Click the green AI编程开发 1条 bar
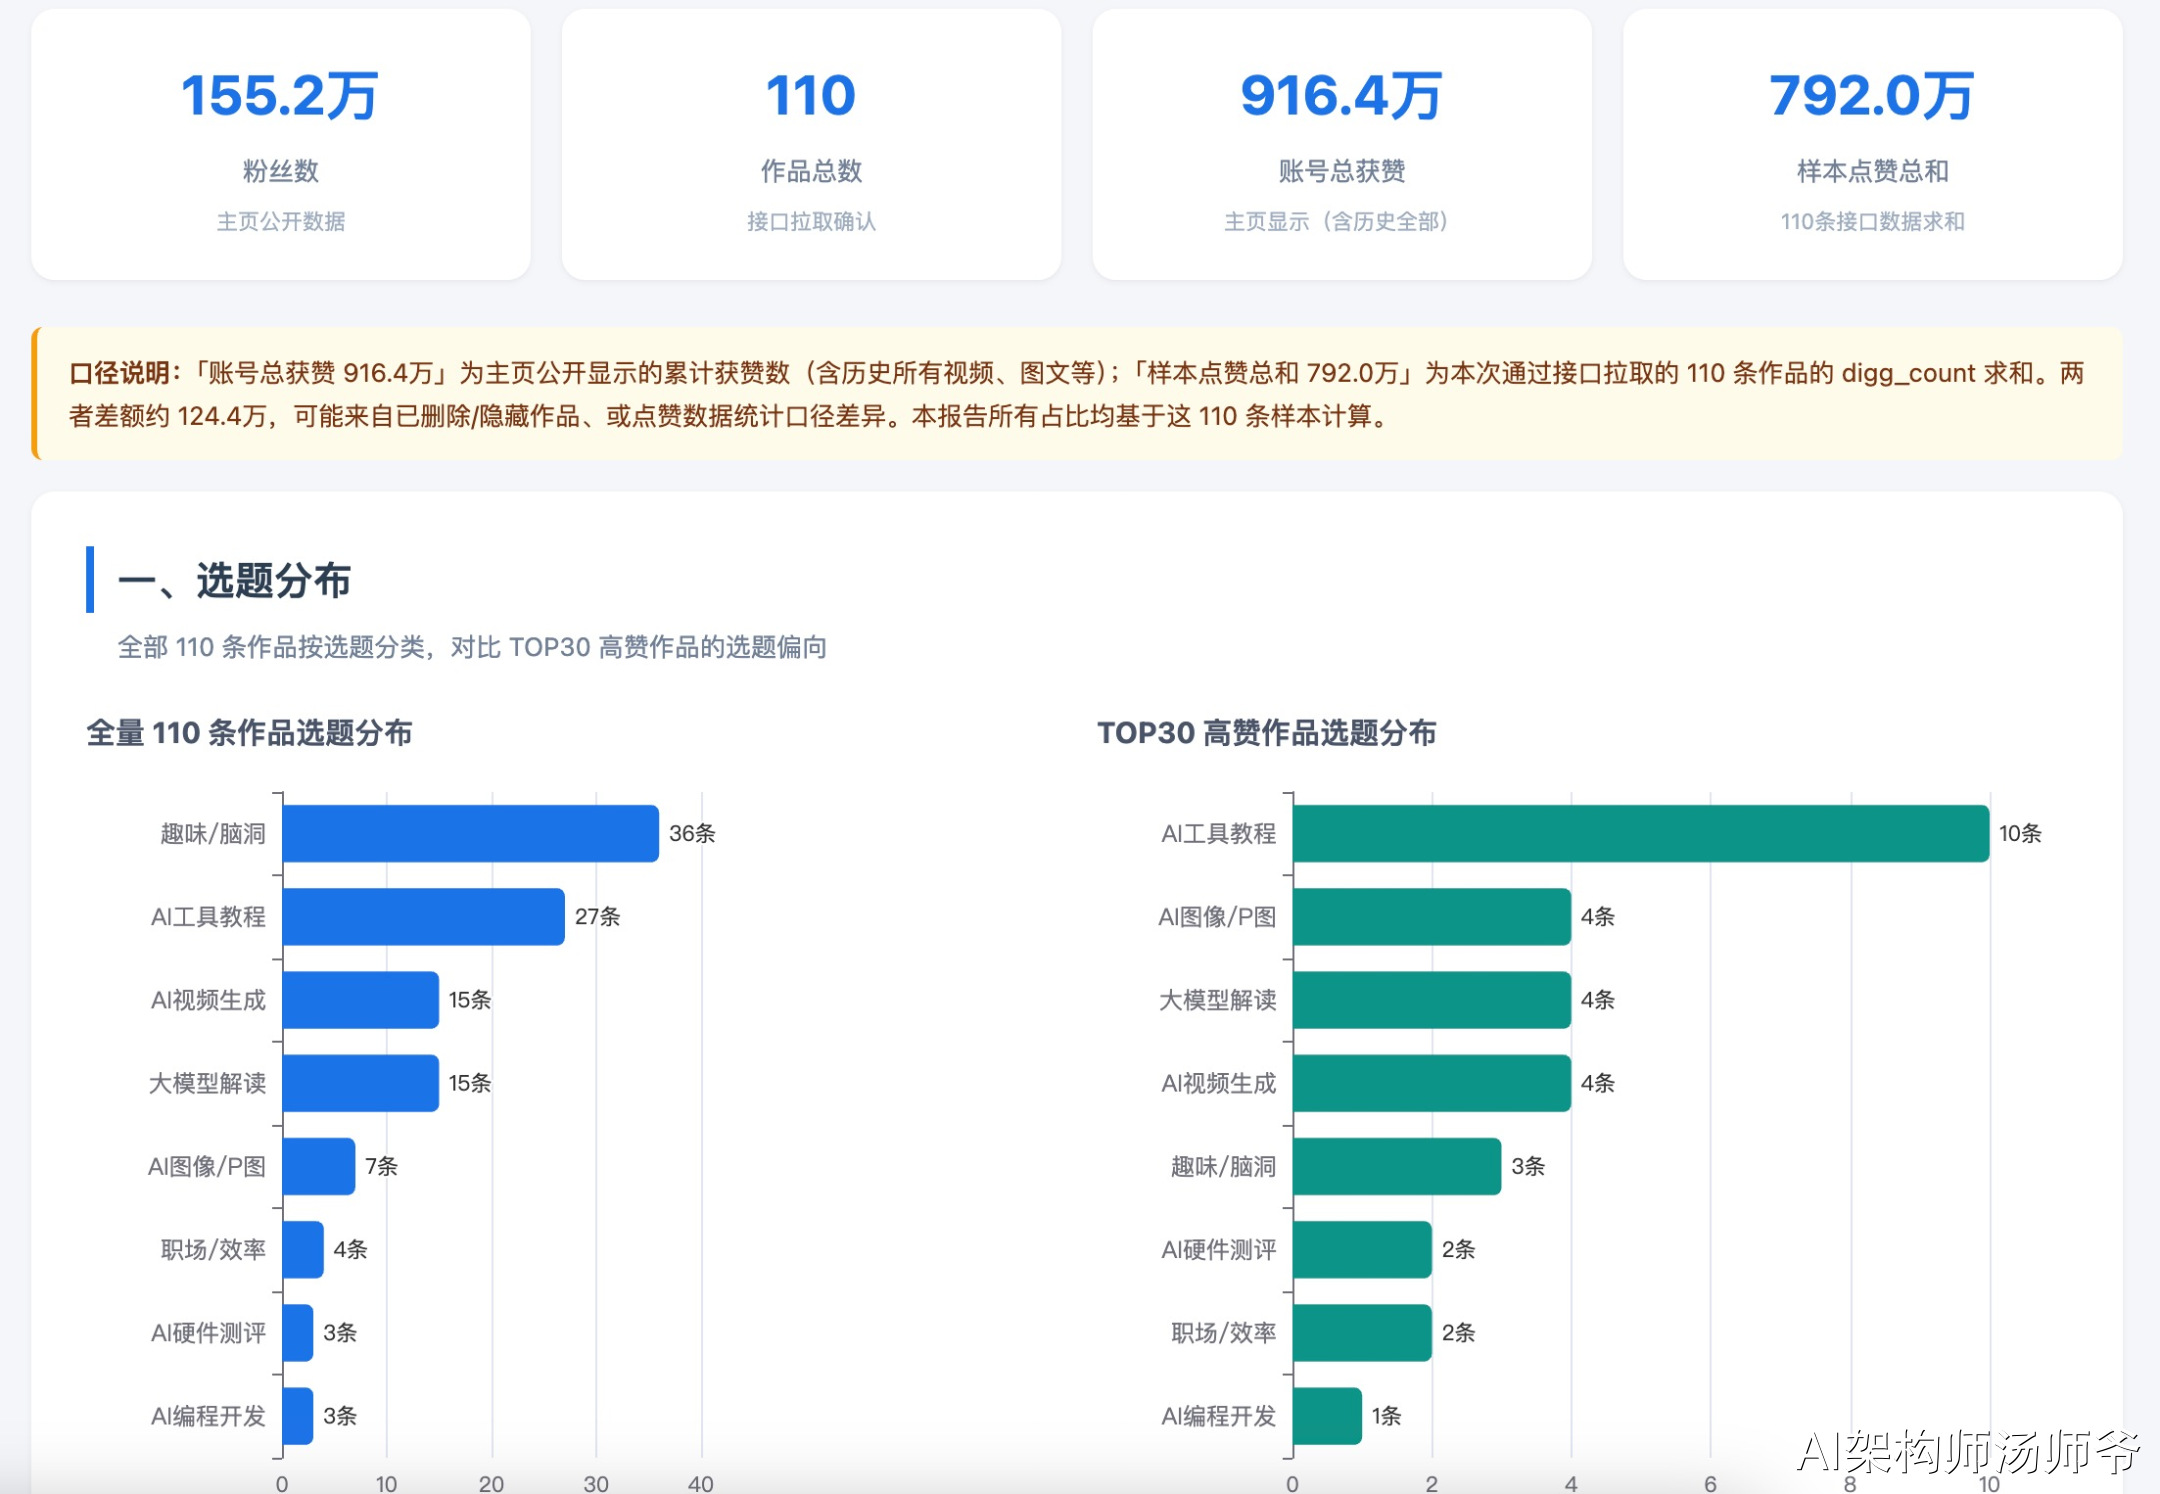Screen dimensions: 2160x1494 tap(1327, 1415)
